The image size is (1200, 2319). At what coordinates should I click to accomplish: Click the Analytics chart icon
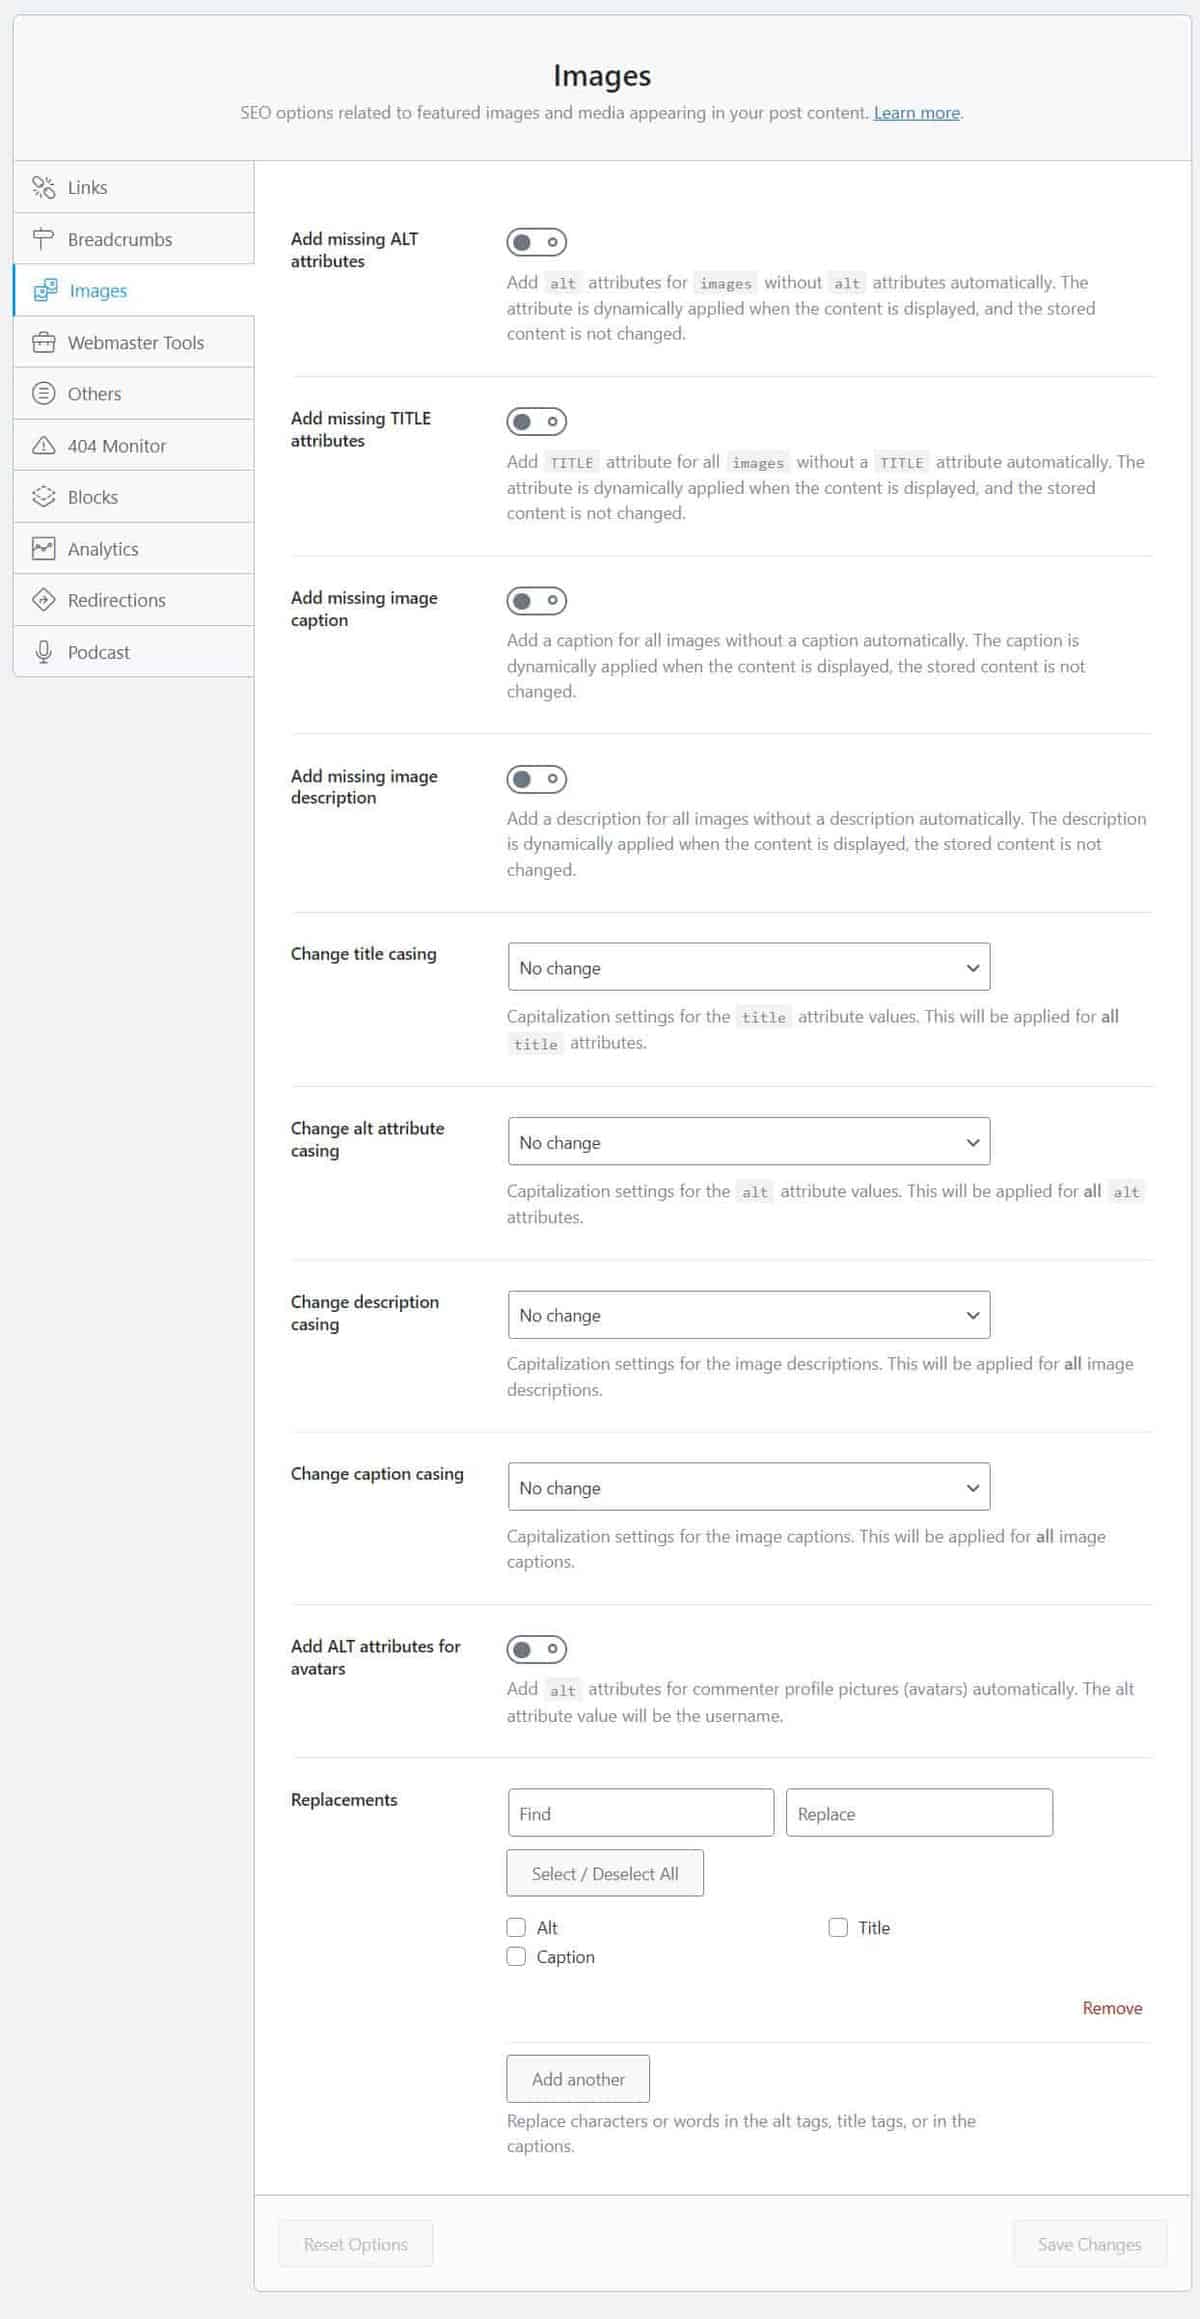tap(43, 549)
